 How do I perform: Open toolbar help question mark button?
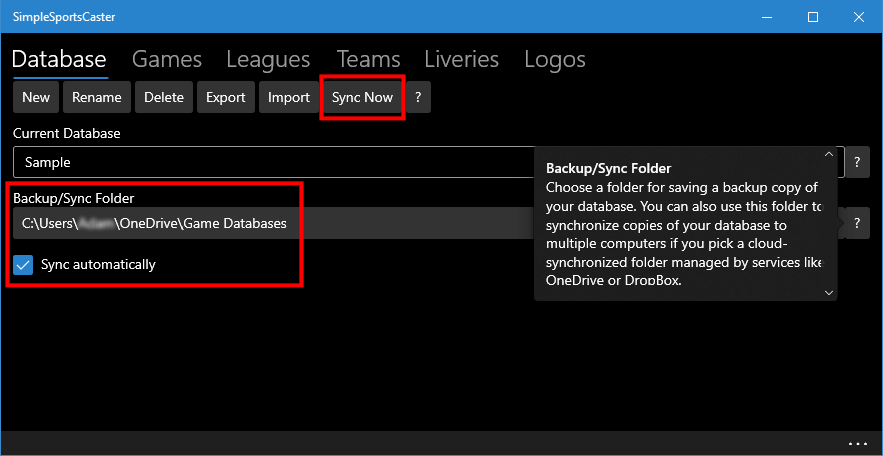pyautogui.click(x=418, y=97)
